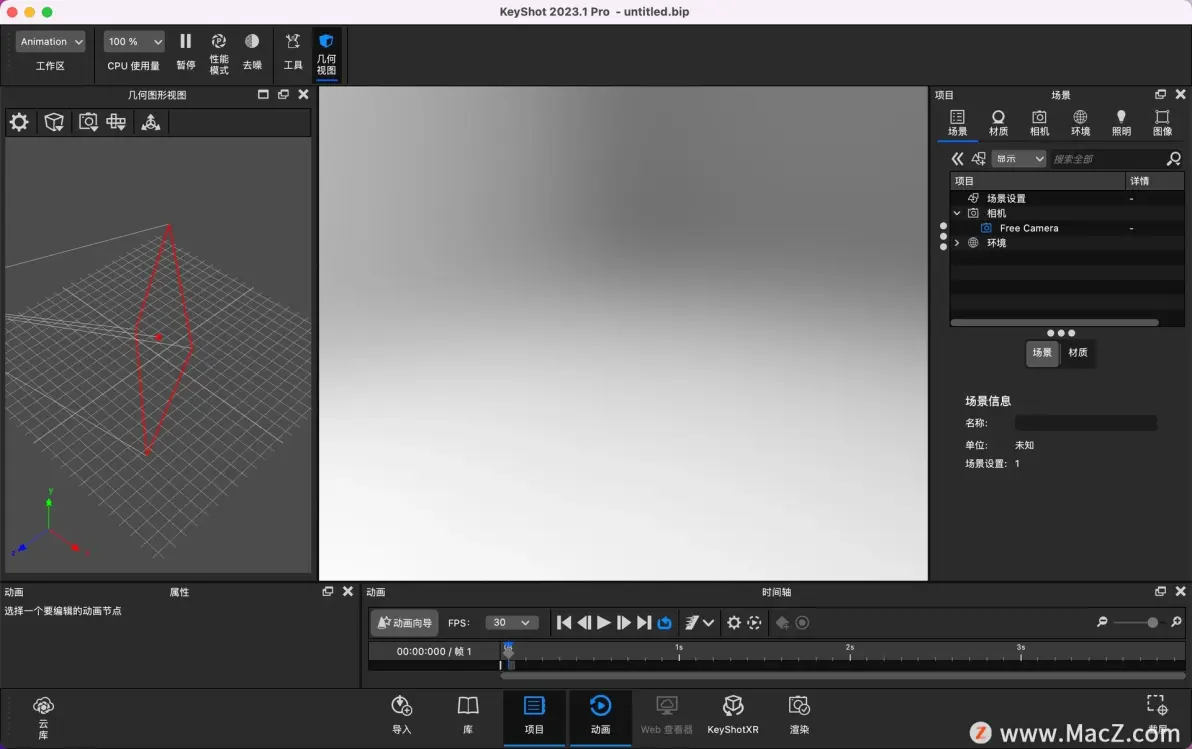Collapse the scene tree with double chevron icon
The width and height of the screenshot is (1192, 749).
(x=957, y=158)
